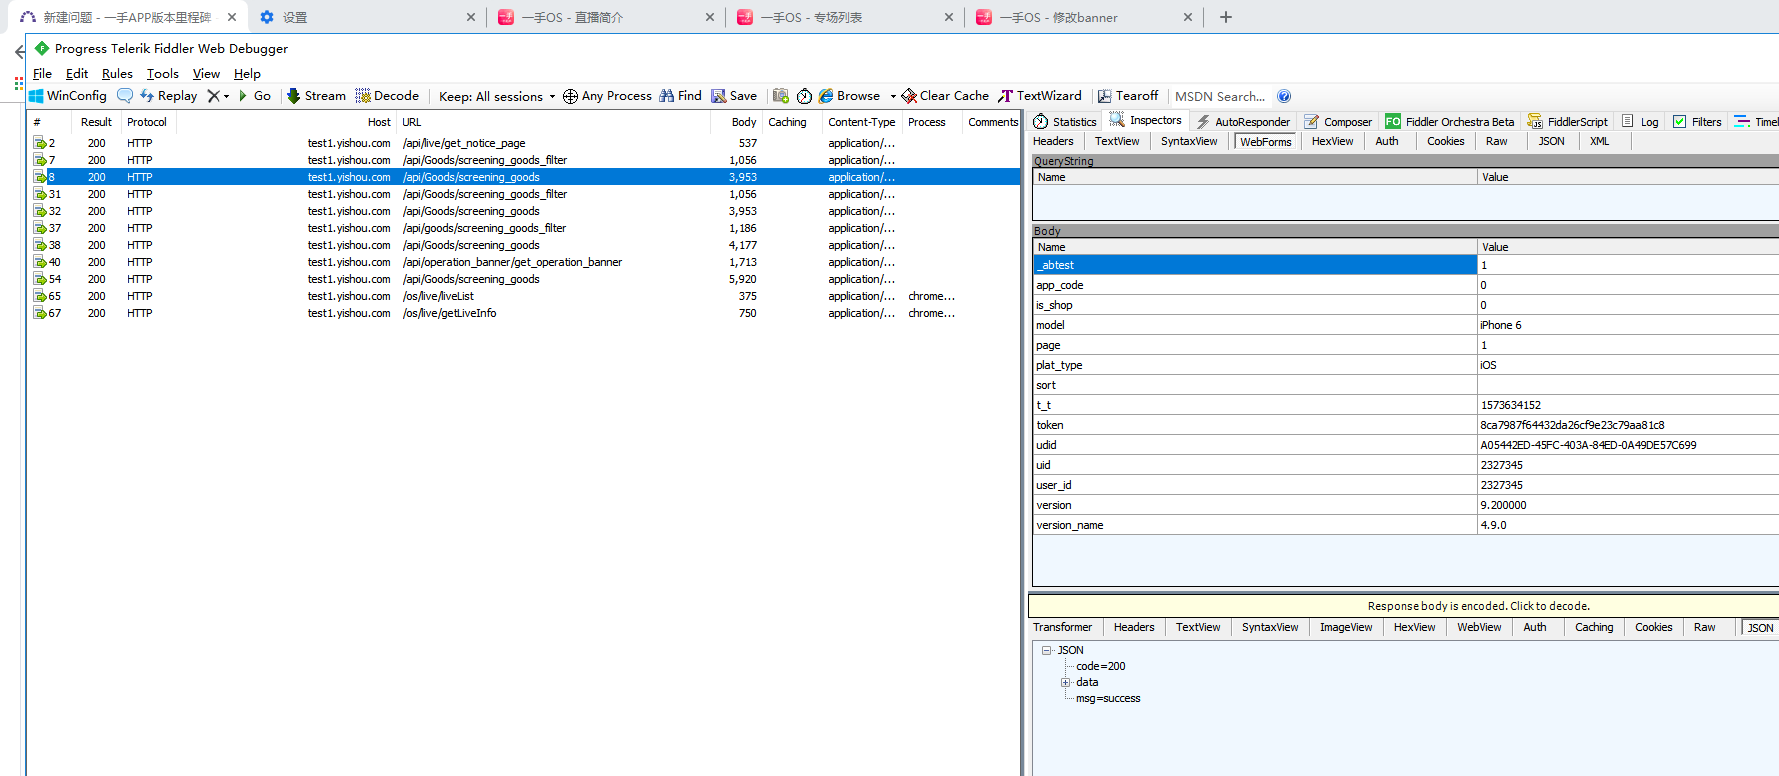
Task: Click the Tearoff toolbar button
Action: click(x=1128, y=96)
